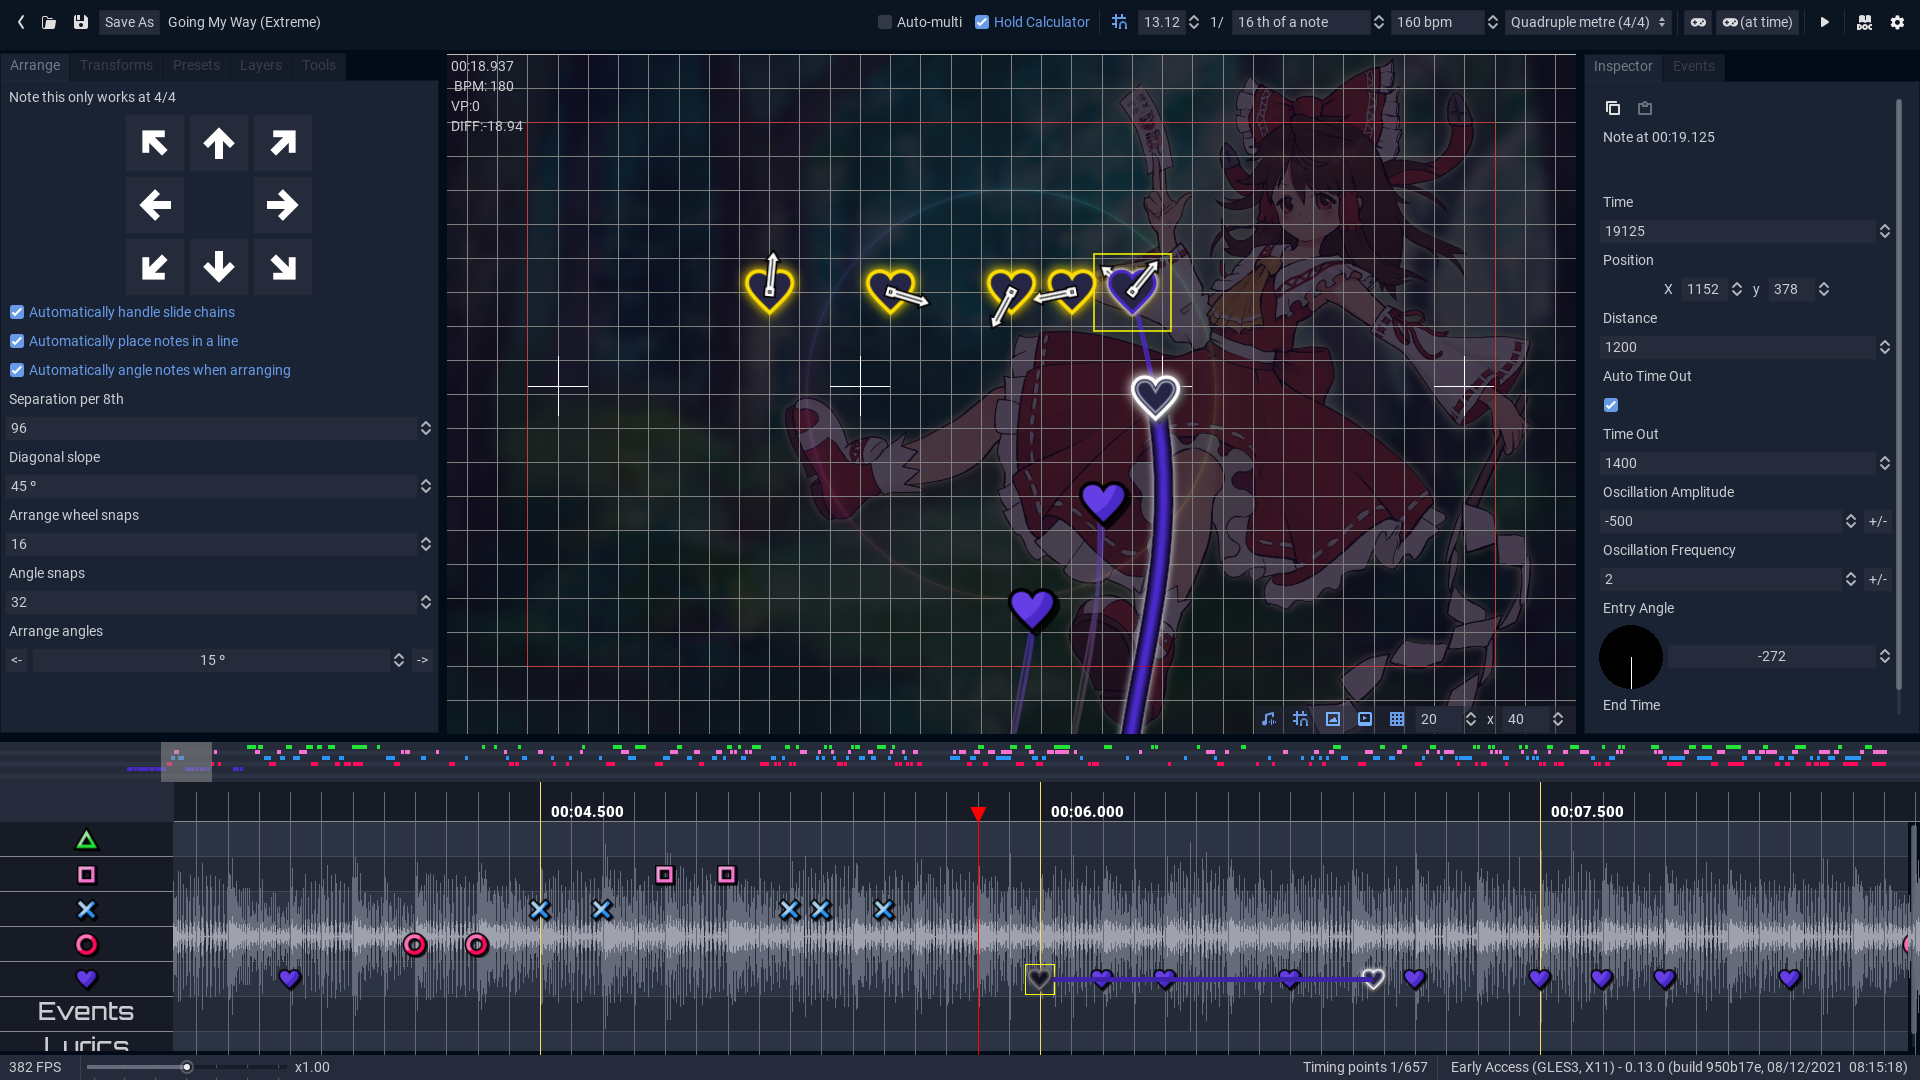
Task: Open editor settings gear
Action: 1897,22
